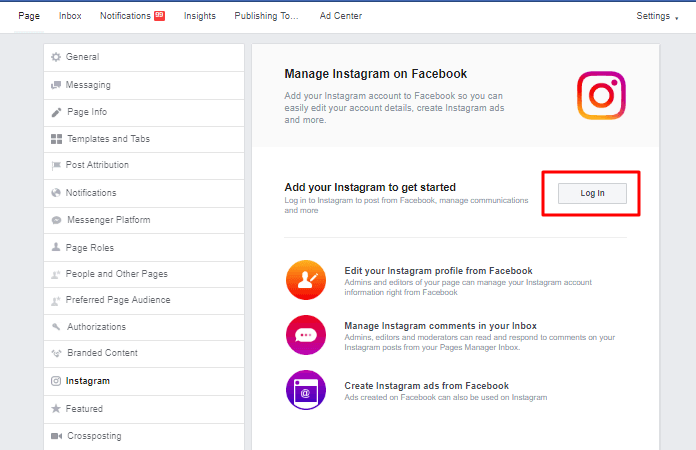Click the purple Instagram ads circle icon
The width and height of the screenshot is (696, 450).
(306, 390)
